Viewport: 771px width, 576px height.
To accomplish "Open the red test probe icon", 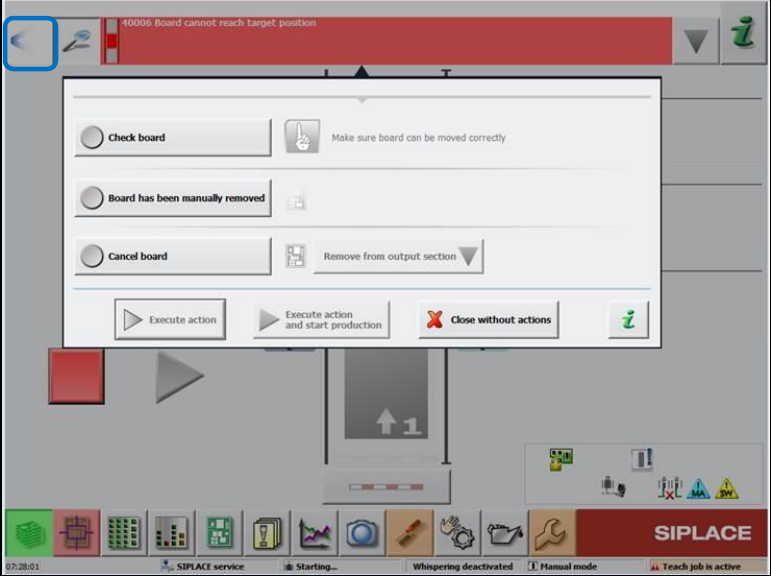I will click(409, 533).
